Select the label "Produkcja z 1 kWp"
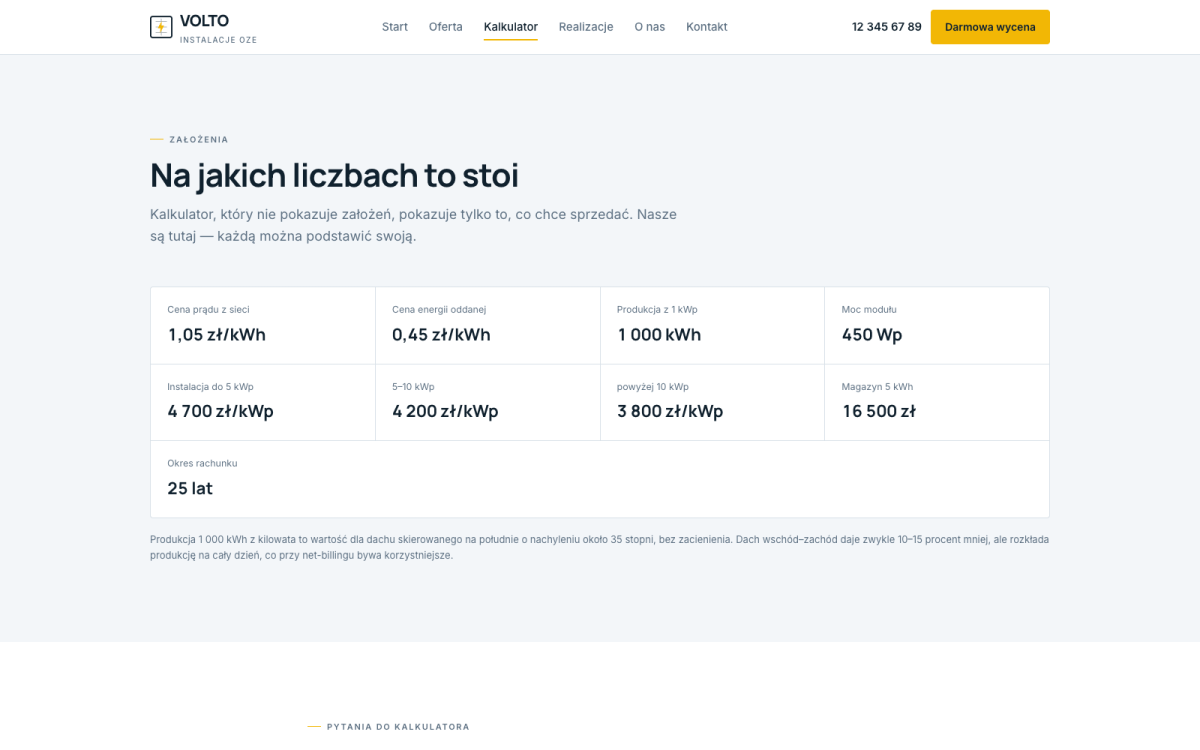Screen dimensions: 1200x750 [x=657, y=310]
